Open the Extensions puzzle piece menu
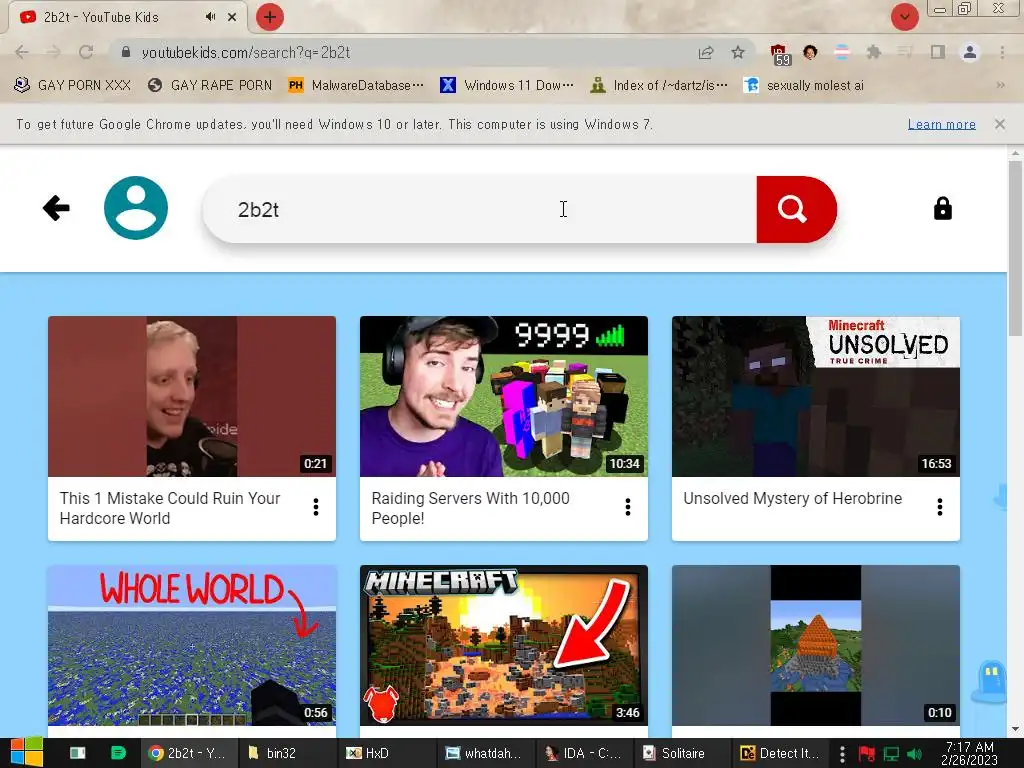The width and height of the screenshot is (1024, 768). click(873, 52)
